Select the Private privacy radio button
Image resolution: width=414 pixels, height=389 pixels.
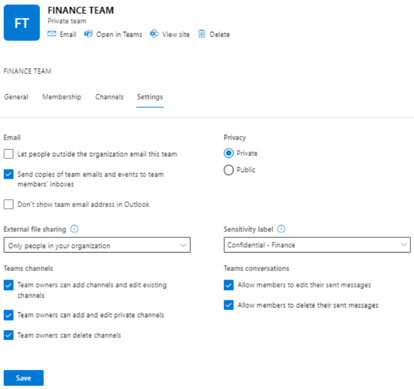tap(229, 153)
